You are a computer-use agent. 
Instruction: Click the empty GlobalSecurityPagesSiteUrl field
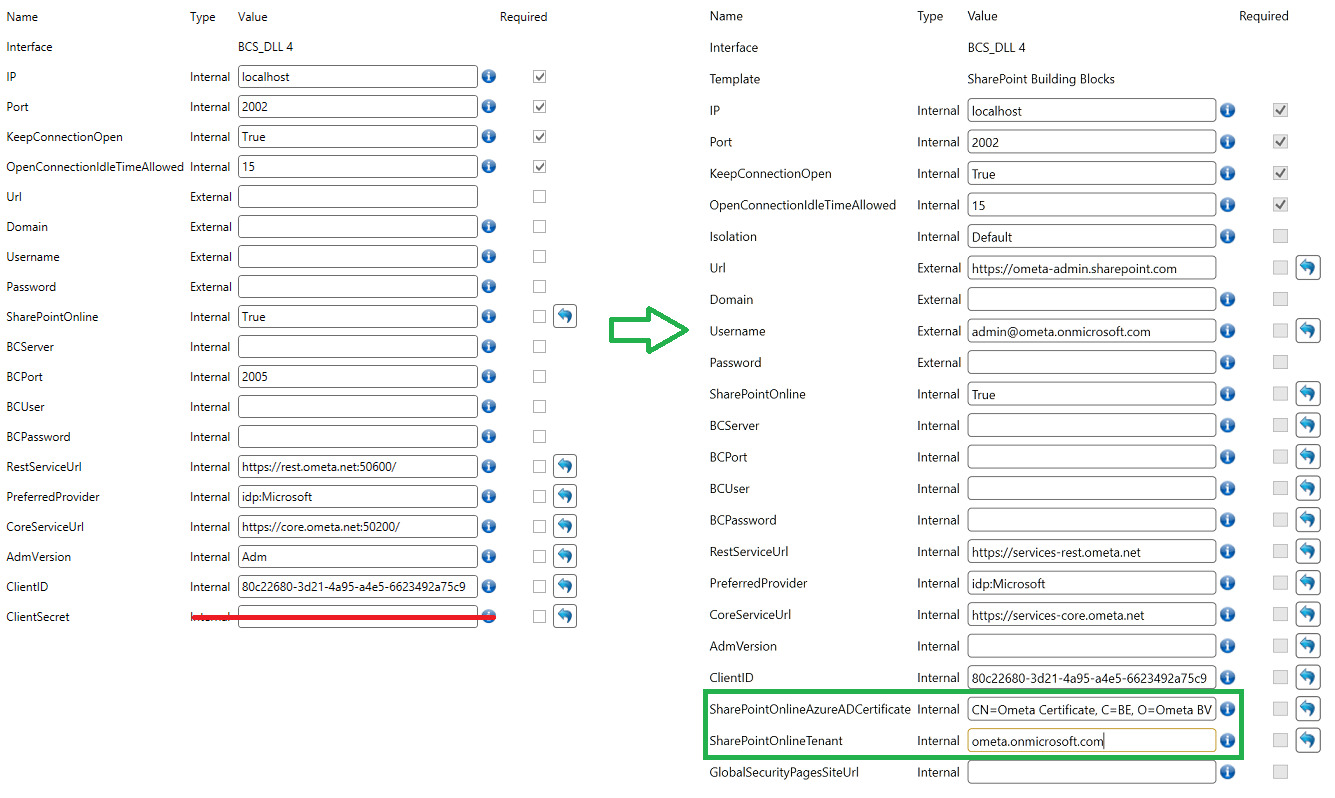click(x=1091, y=772)
